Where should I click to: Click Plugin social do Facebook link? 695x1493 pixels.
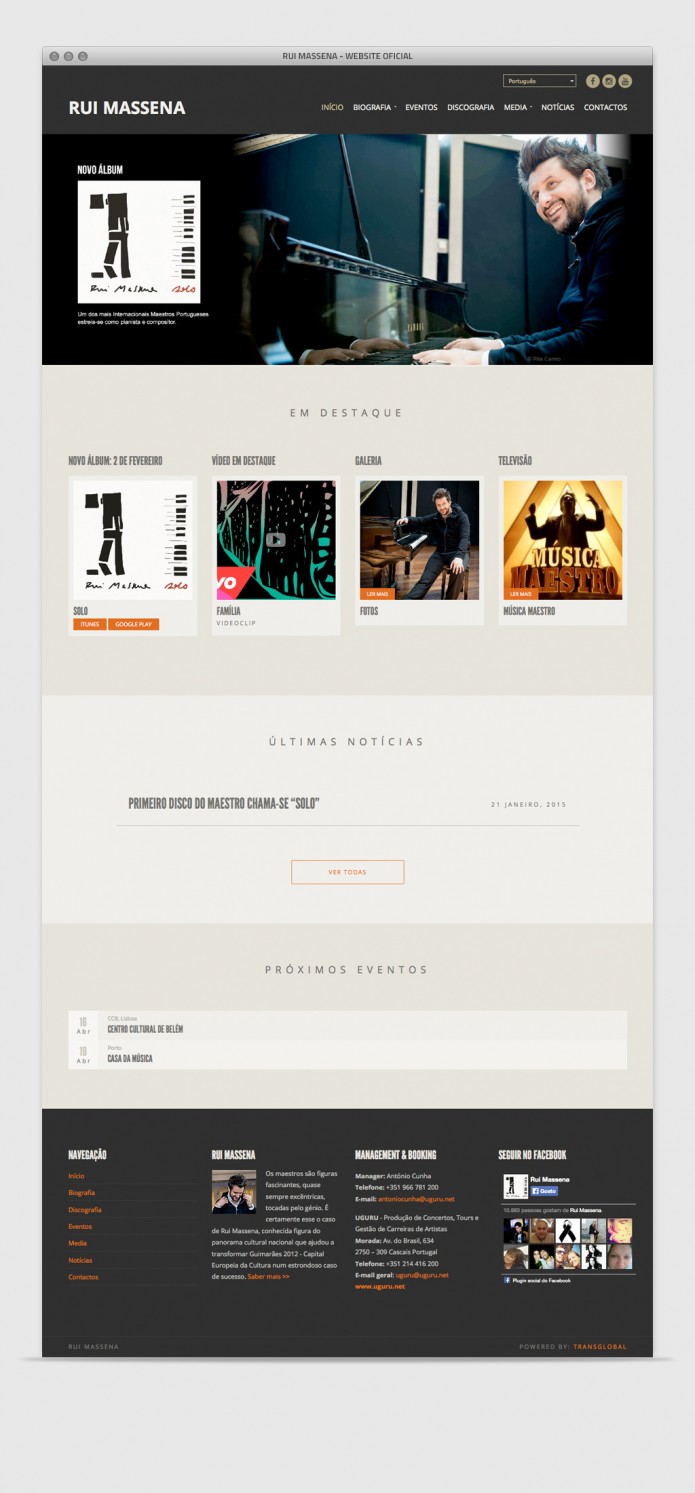pyautogui.click(x=541, y=1280)
